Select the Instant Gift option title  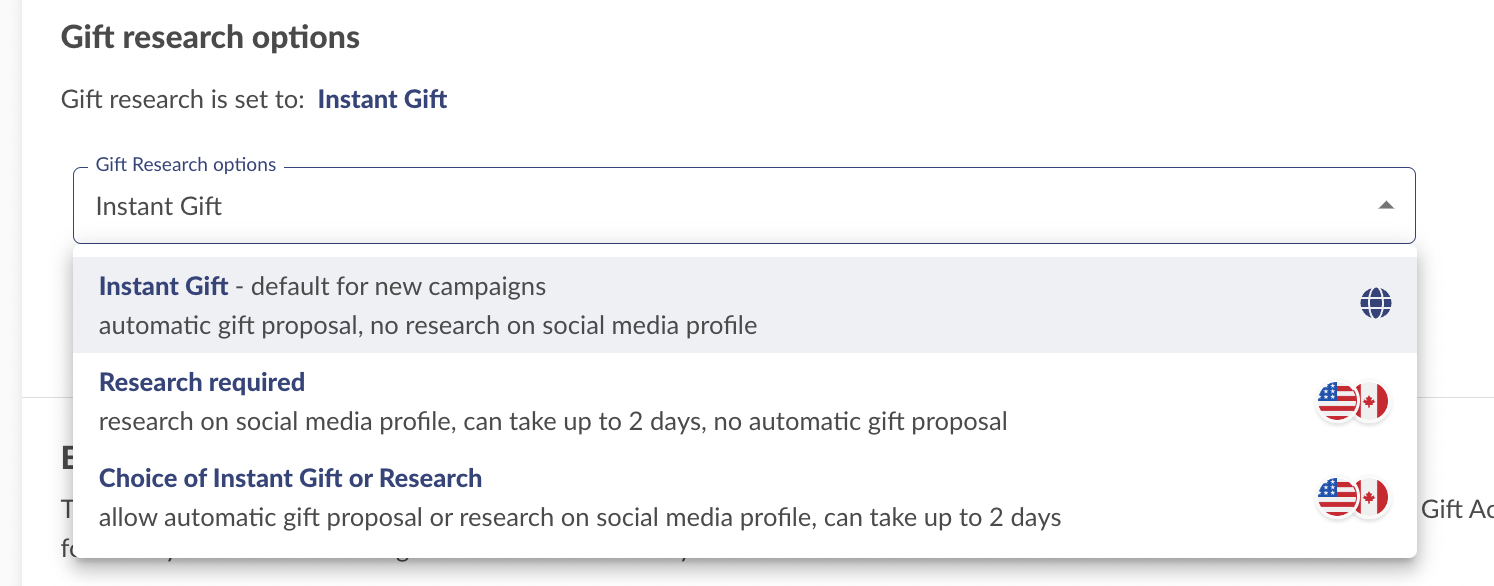[164, 286]
